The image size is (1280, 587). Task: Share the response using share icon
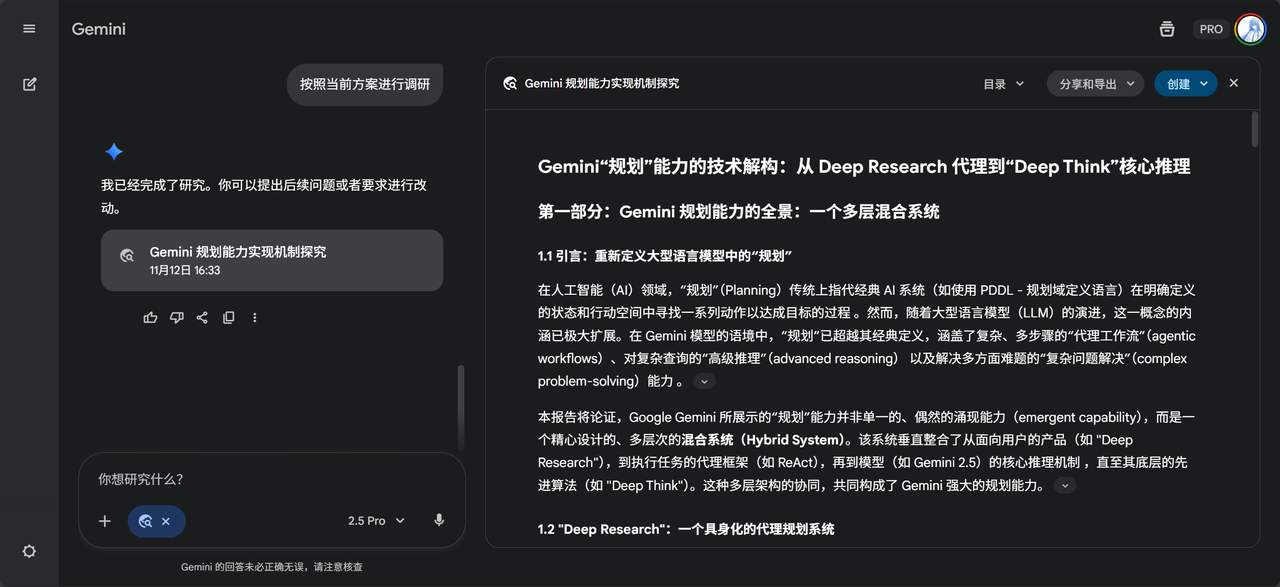tap(202, 317)
